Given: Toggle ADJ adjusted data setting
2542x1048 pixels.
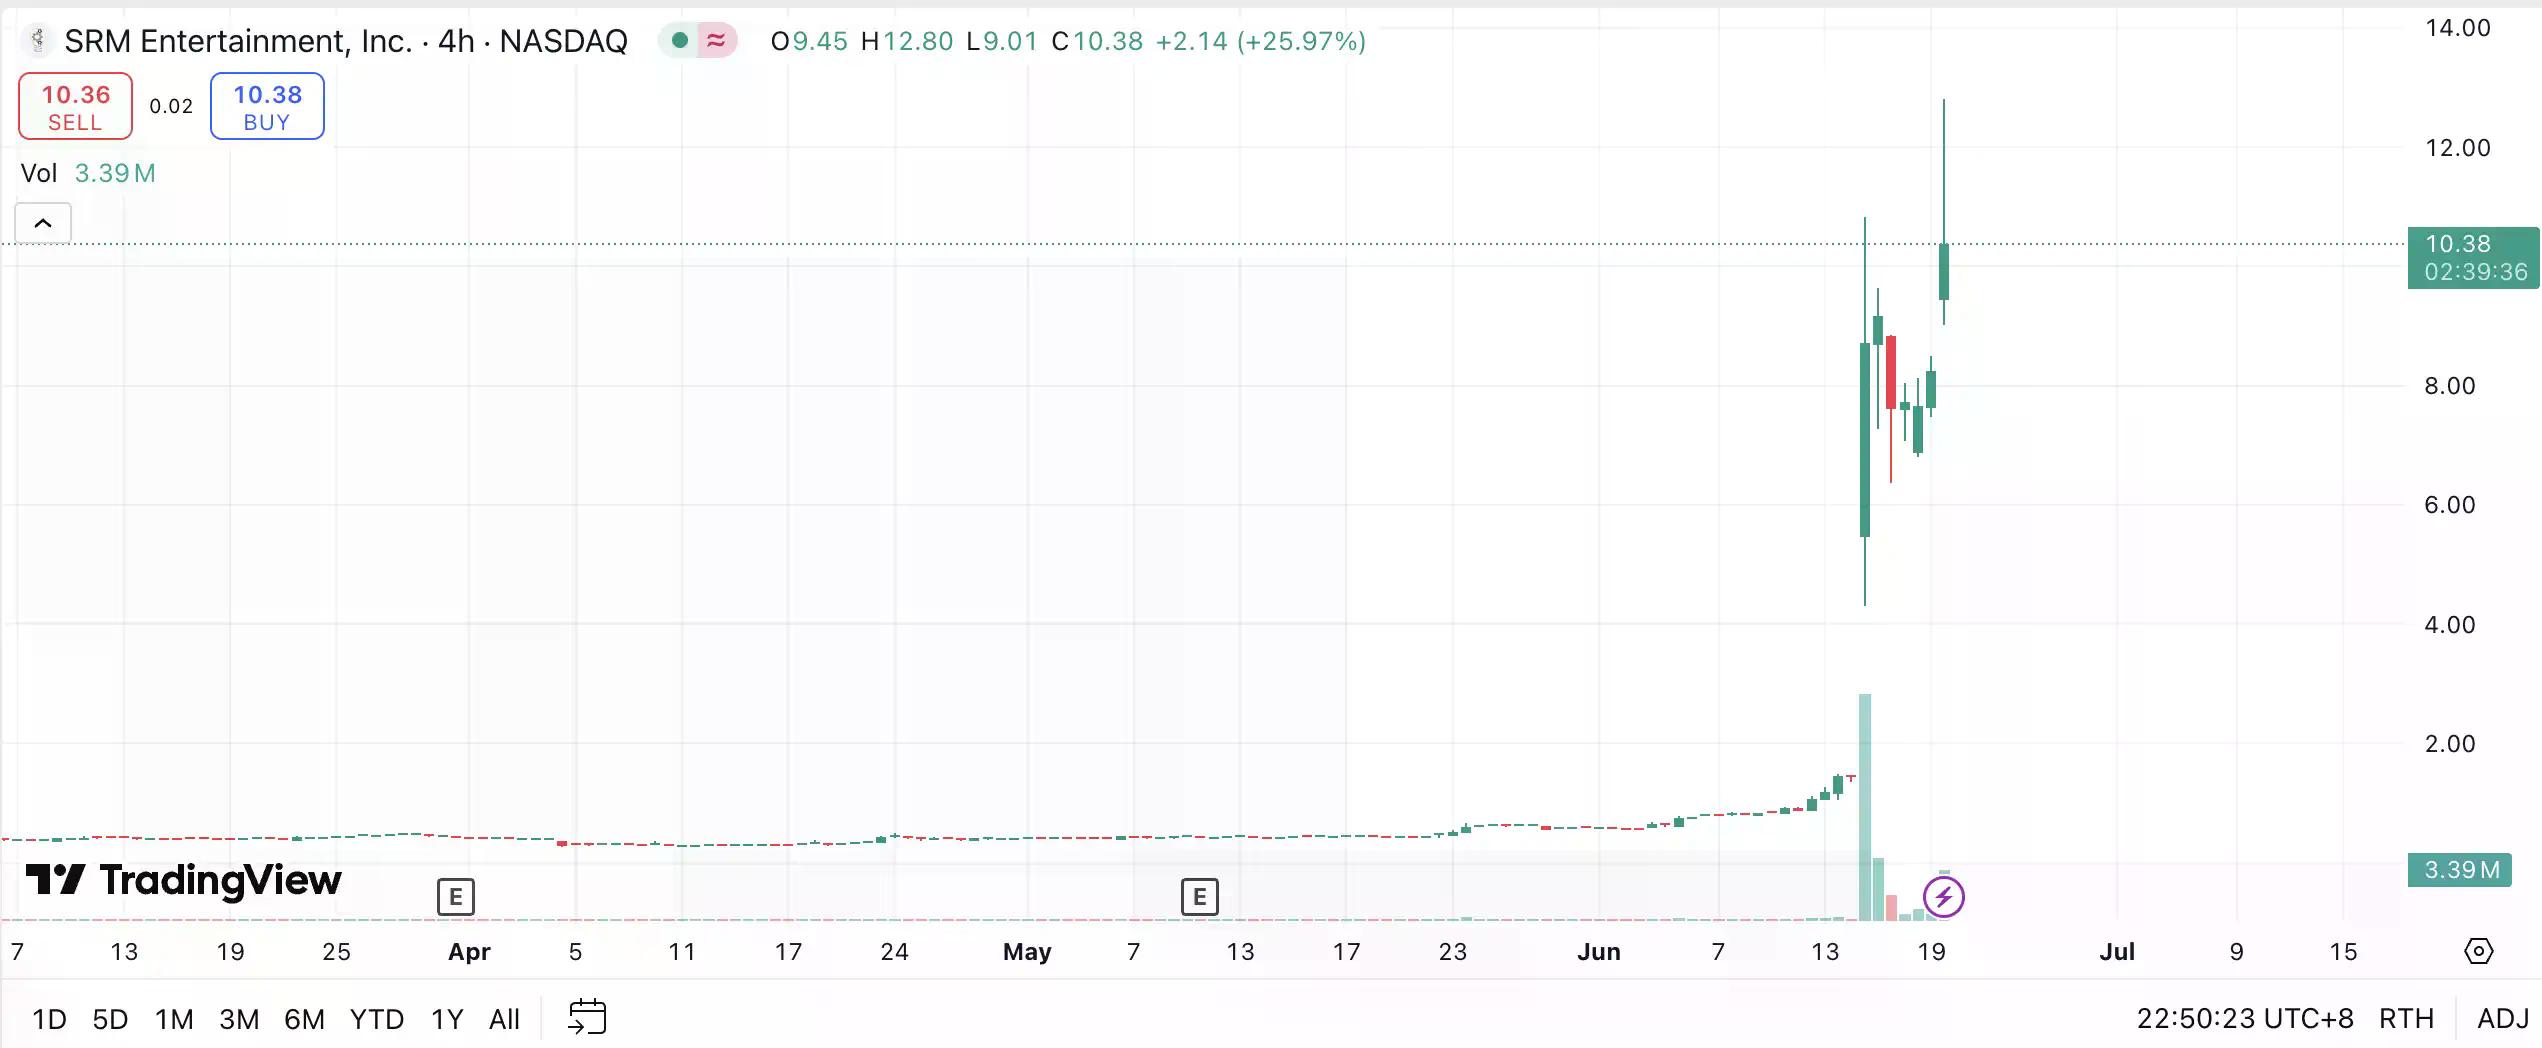Looking at the screenshot, I should 2502,1018.
